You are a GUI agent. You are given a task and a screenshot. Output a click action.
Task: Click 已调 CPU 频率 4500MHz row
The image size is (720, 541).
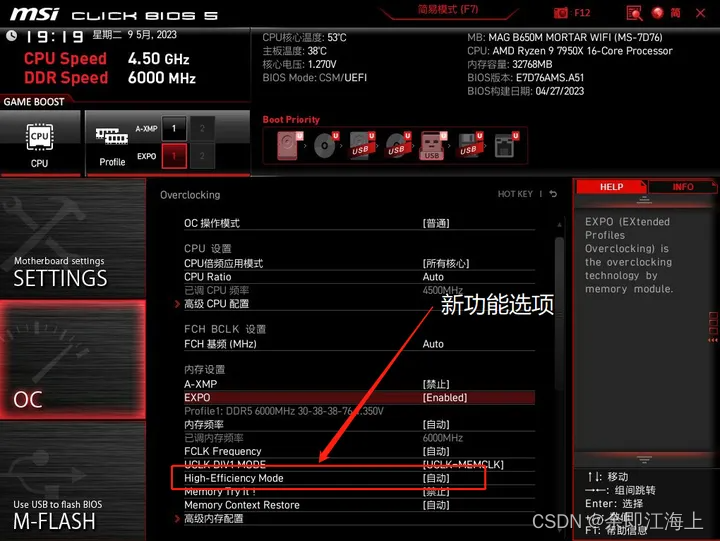(x=359, y=290)
